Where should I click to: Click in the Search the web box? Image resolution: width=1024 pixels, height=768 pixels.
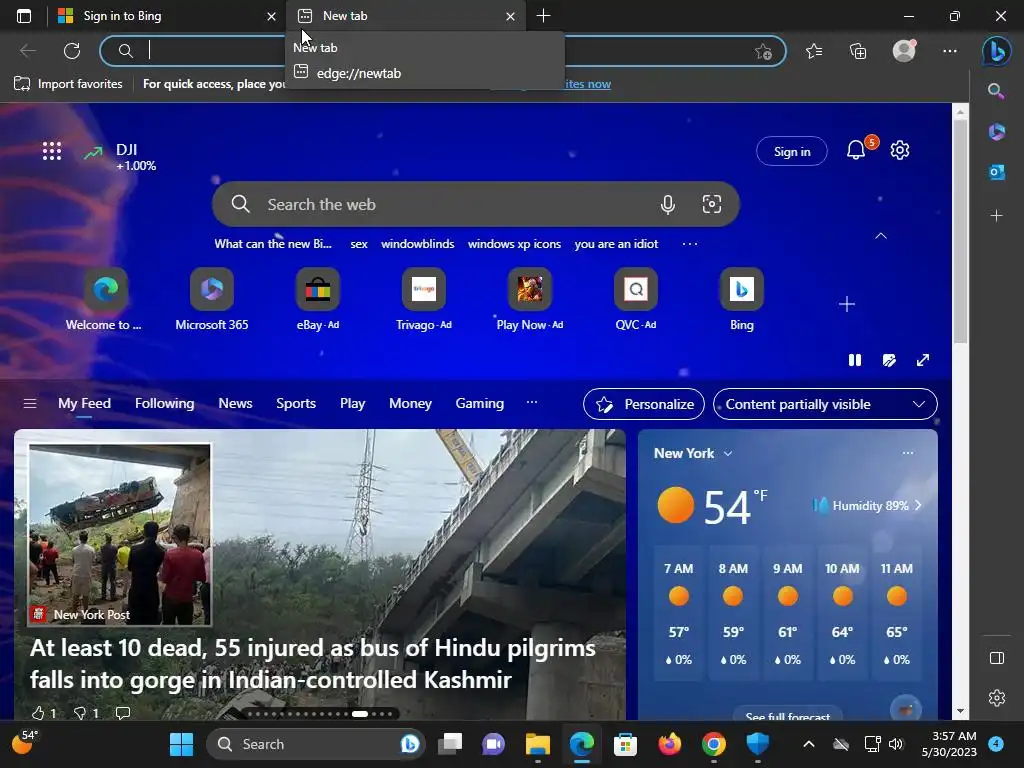475,204
